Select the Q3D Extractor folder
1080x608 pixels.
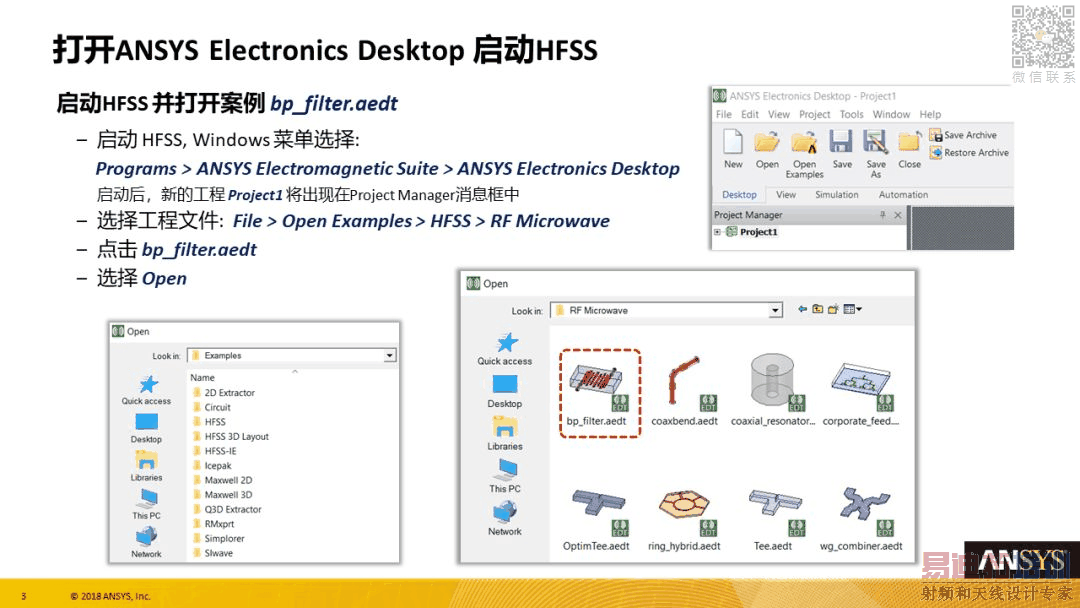pyautogui.click(x=227, y=510)
